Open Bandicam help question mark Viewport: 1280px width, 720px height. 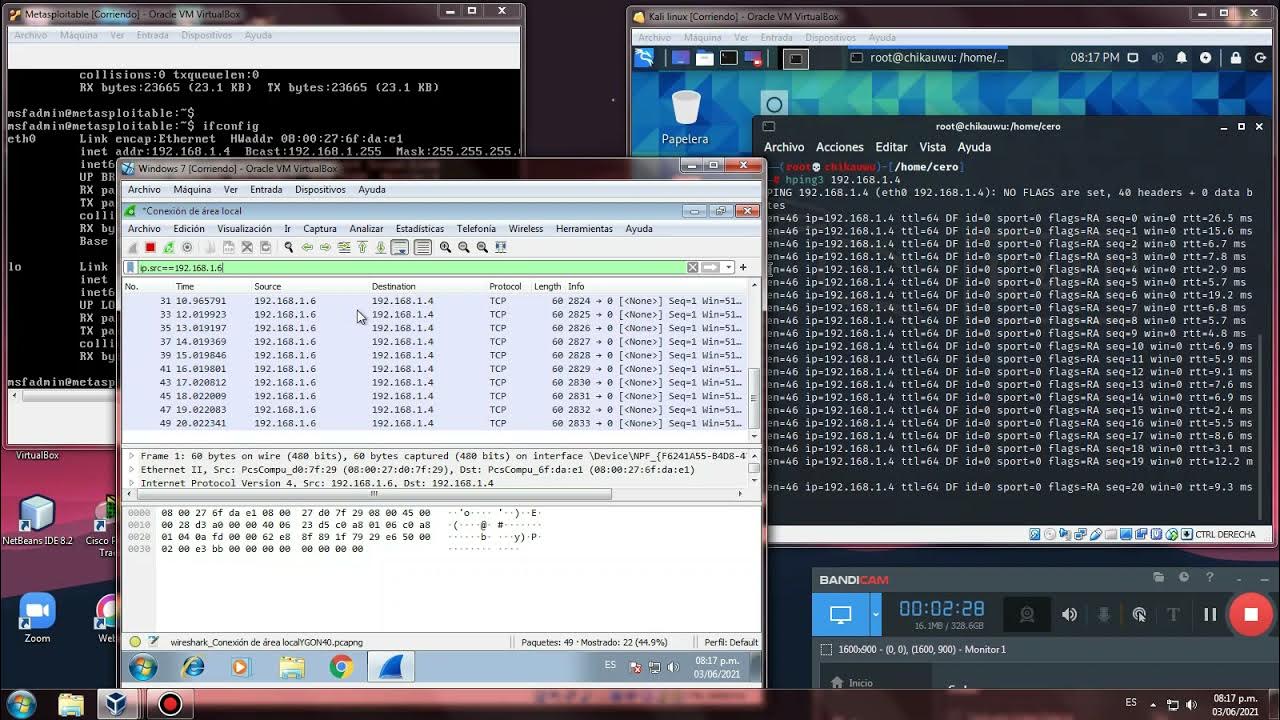1209,578
